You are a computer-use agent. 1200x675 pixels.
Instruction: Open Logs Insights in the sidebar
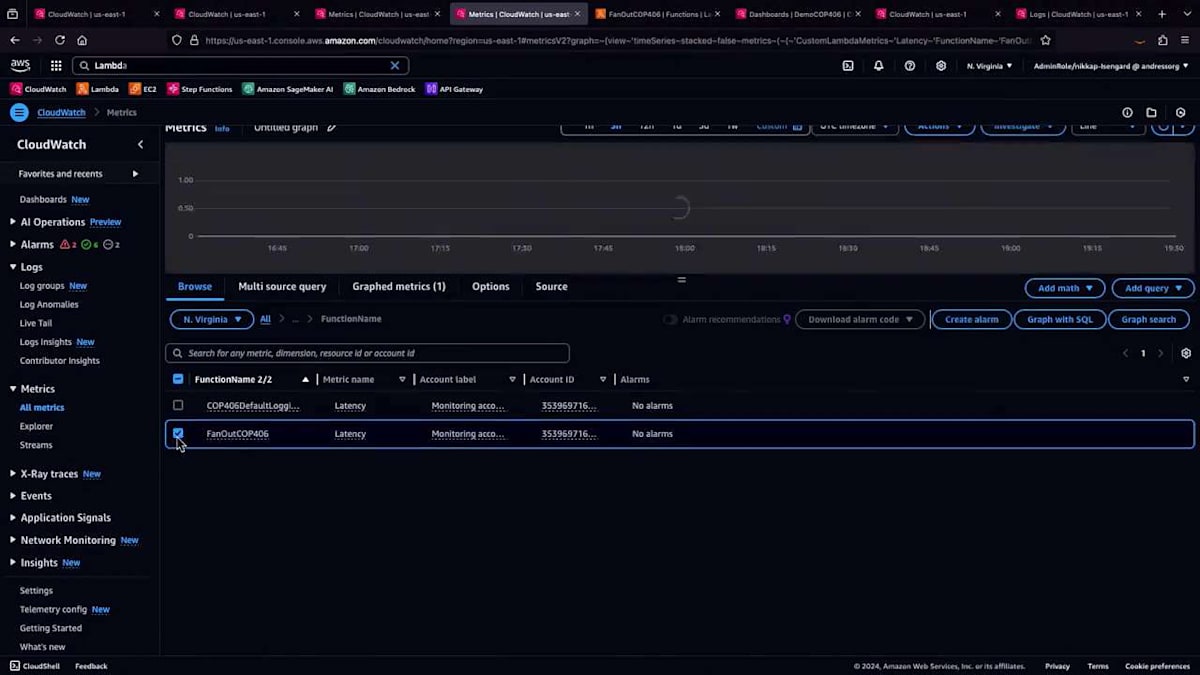pos(46,342)
